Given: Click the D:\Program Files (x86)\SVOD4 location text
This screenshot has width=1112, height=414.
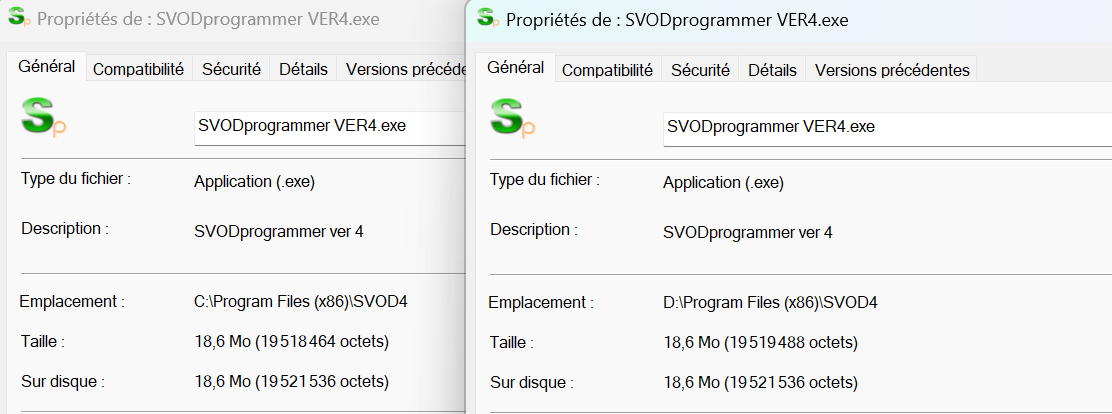Looking at the screenshot, I should pyautogui.click(x=770, y=302).
